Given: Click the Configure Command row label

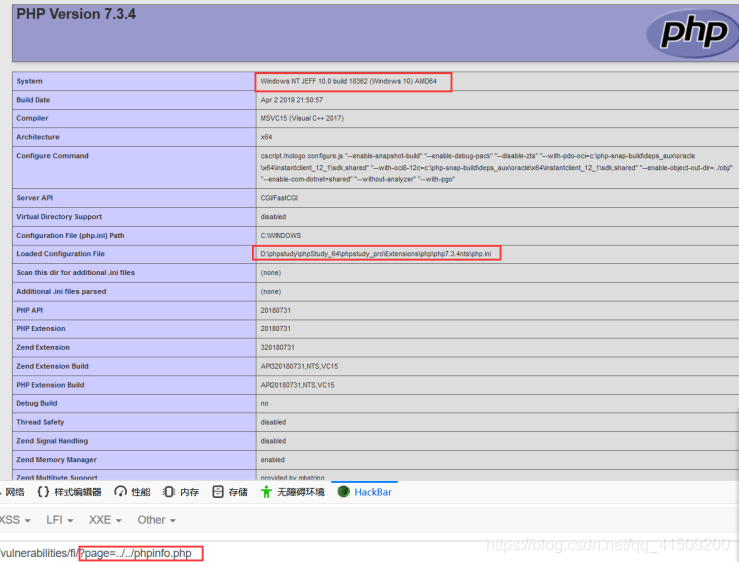Looking at the screenshot, I should click(x=52, y=155).
